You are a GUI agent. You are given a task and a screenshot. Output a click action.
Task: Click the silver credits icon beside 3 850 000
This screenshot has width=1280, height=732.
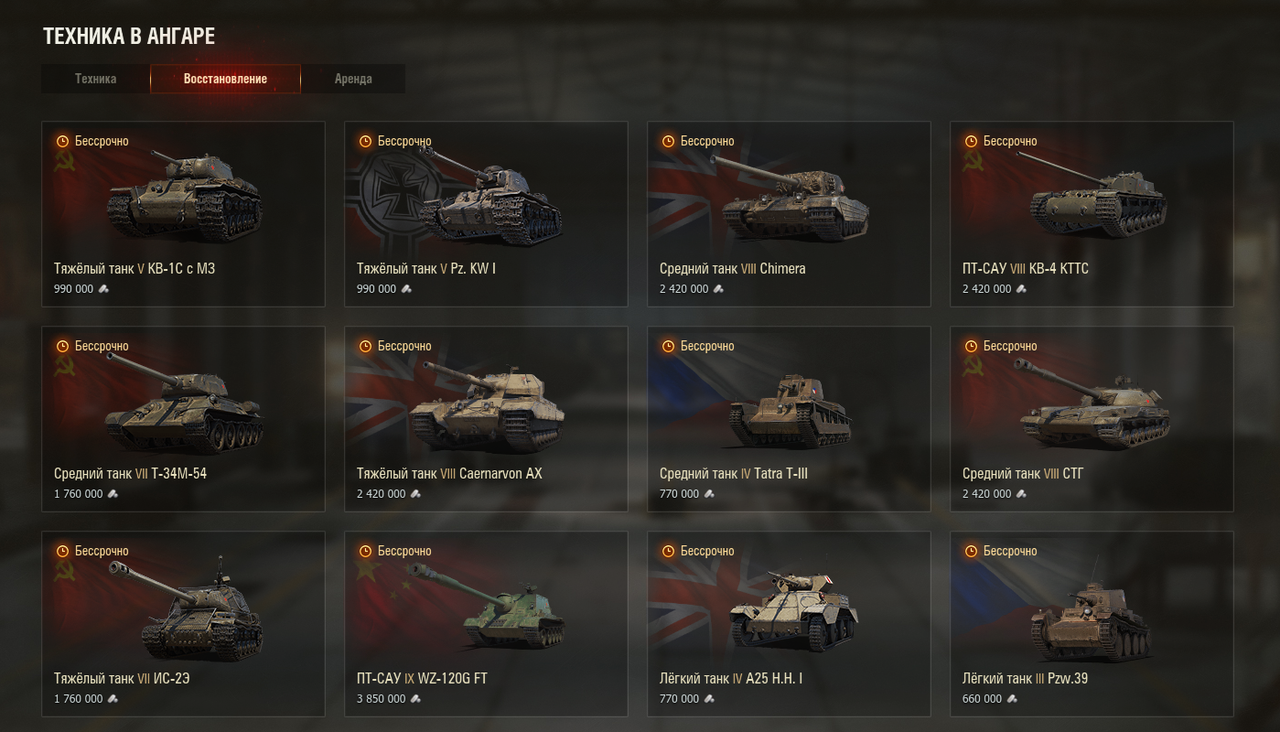(x=416, y=699)
